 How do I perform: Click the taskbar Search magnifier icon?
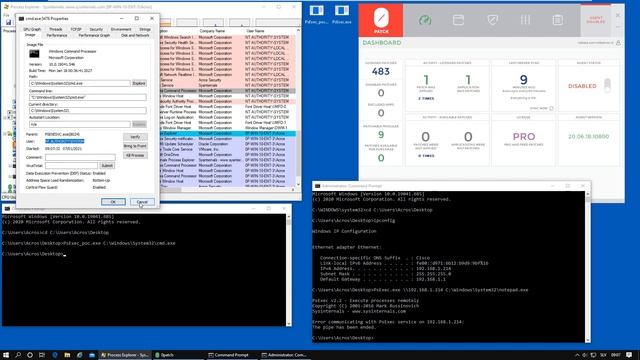pos(18,355)
